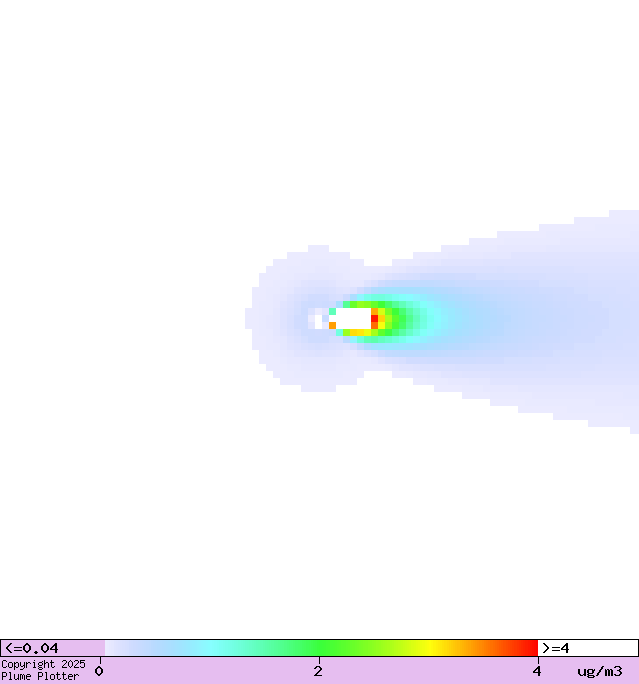Click the '2' tick label on the color scale
Screen dimensions: 639x684
pos(318,671)
